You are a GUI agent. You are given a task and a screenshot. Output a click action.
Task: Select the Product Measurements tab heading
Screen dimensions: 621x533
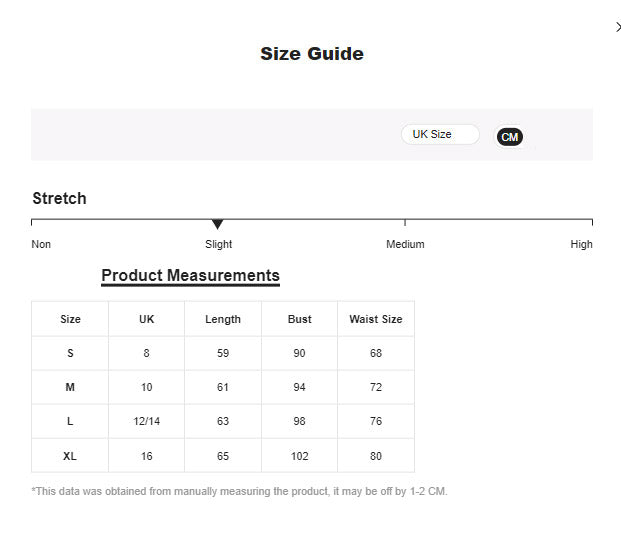click(x=190, y=276)
